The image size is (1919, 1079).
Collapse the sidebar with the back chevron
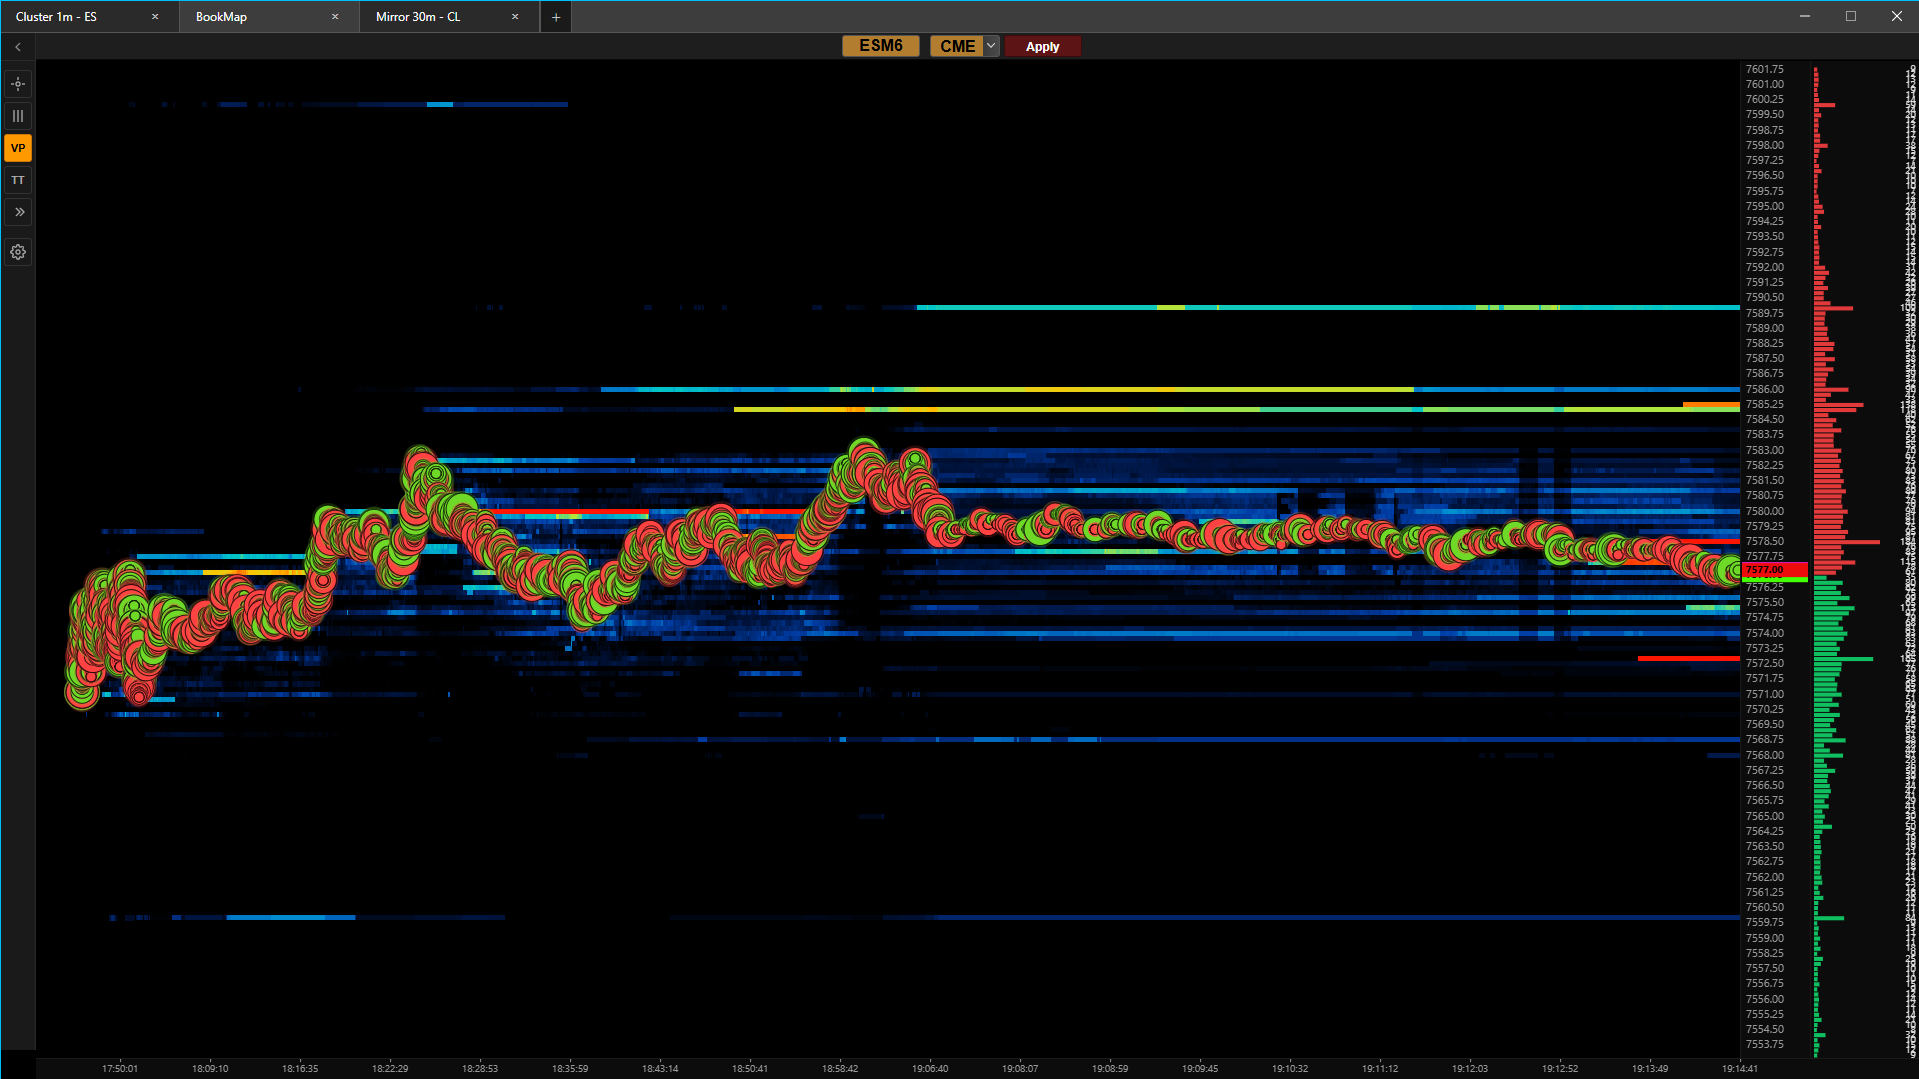point(18,47)
